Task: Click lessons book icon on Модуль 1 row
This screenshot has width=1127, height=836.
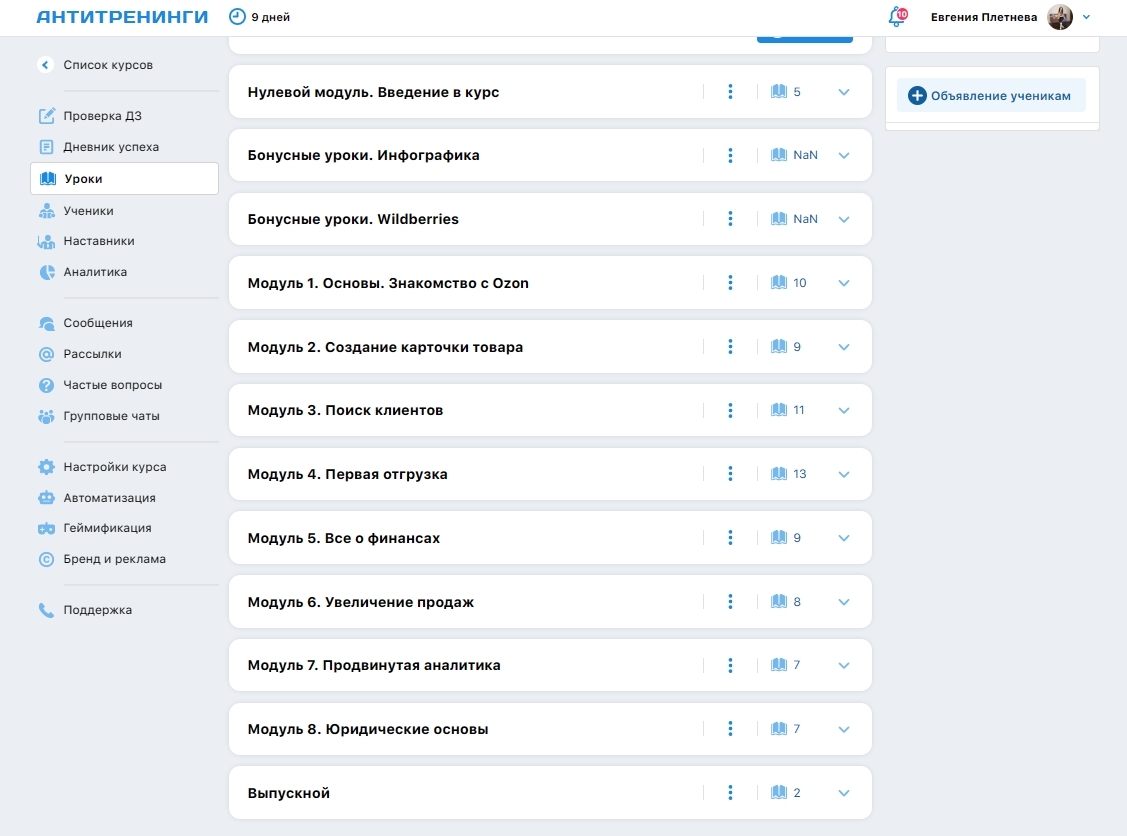Action: [779, 283]
